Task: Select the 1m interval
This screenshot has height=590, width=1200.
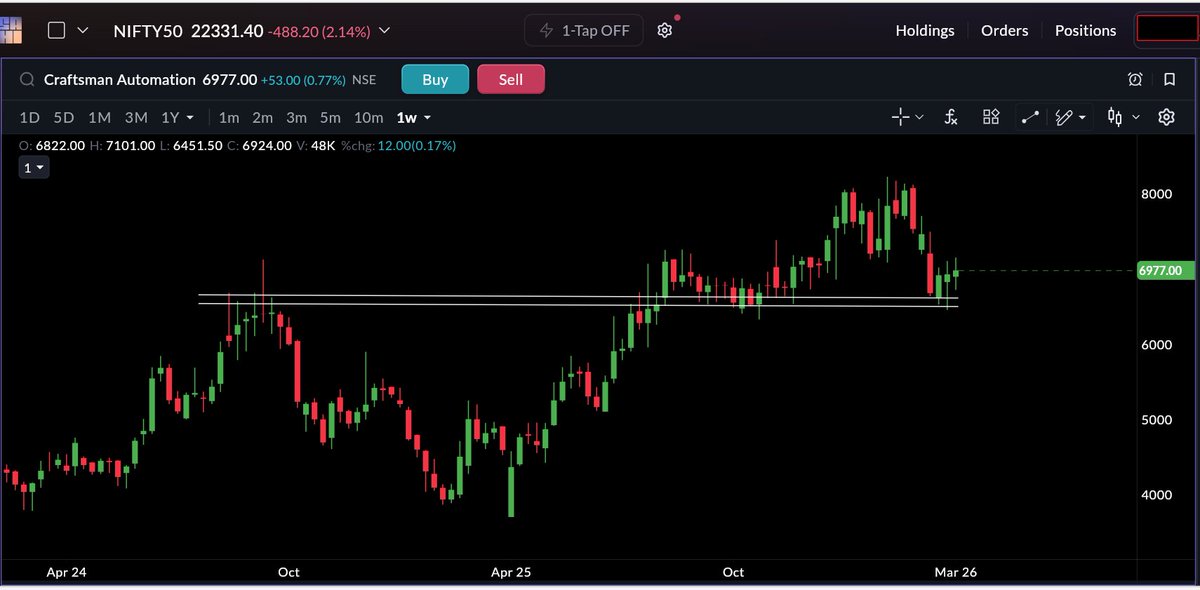Action: [x=229, y=117]
